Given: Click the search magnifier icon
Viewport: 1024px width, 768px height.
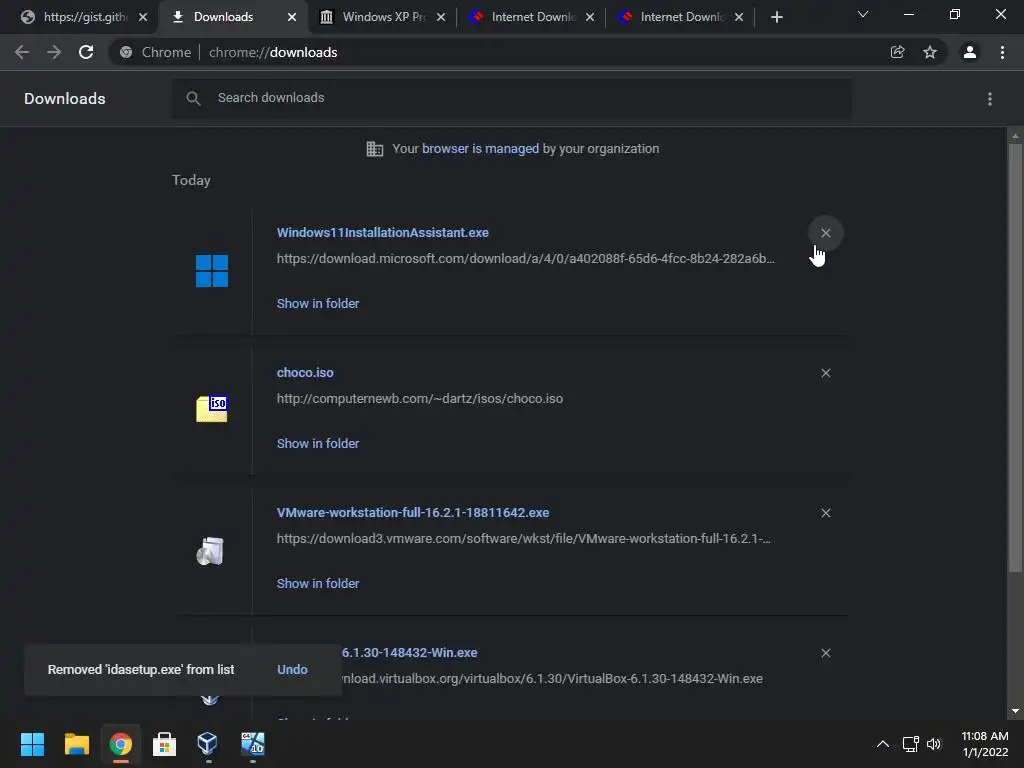Looking at the screenshot, I should [193, 99].
